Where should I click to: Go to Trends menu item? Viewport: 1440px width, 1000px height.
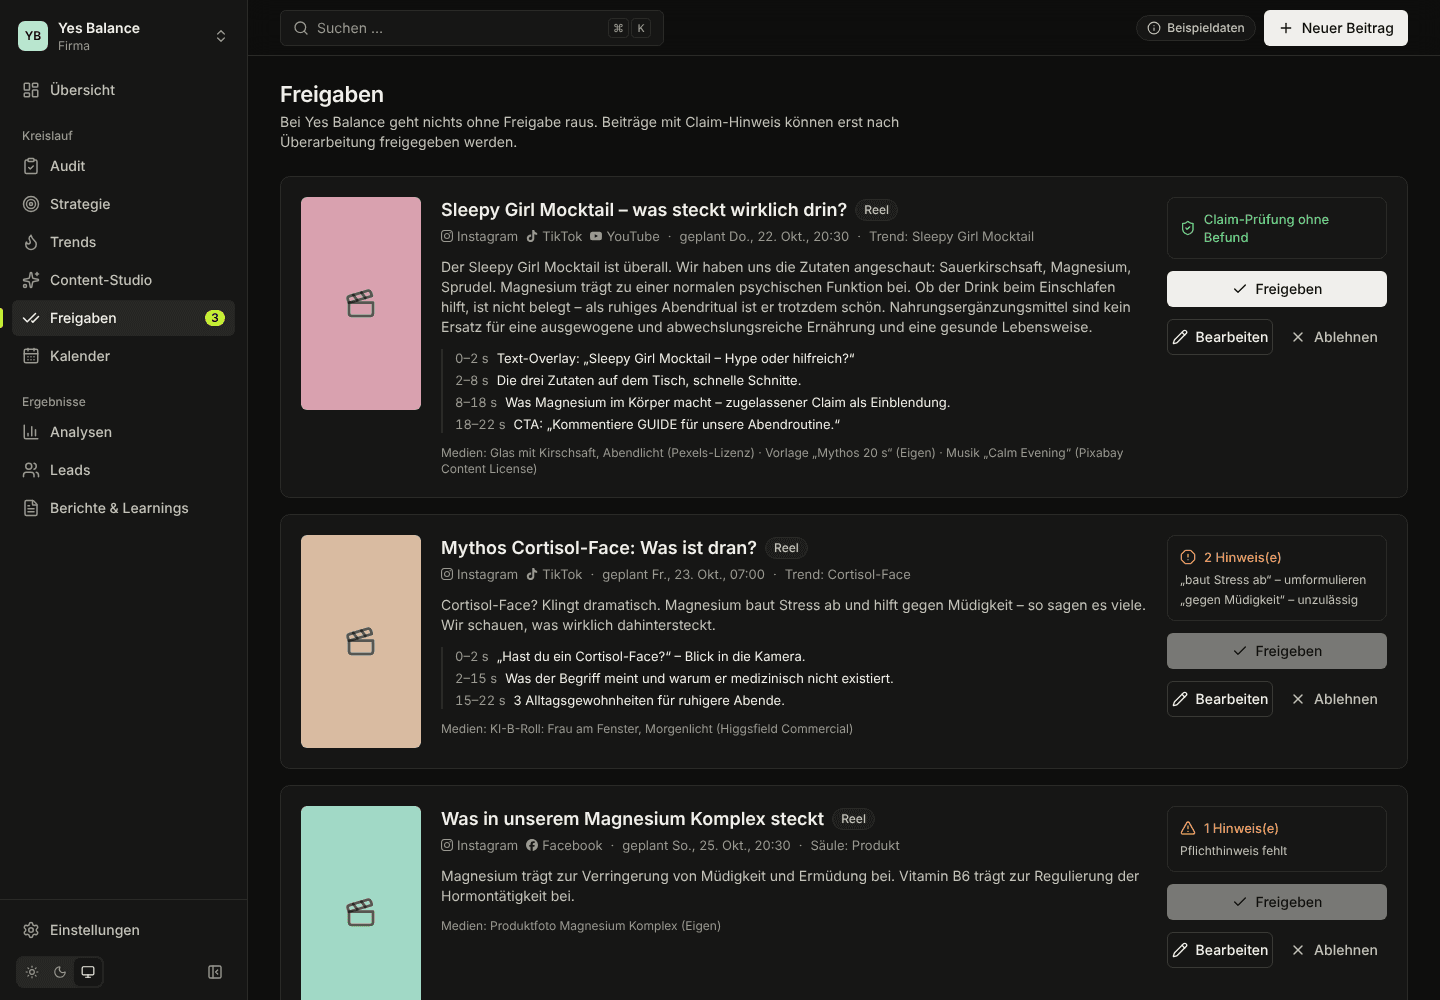tap(124, 242)
